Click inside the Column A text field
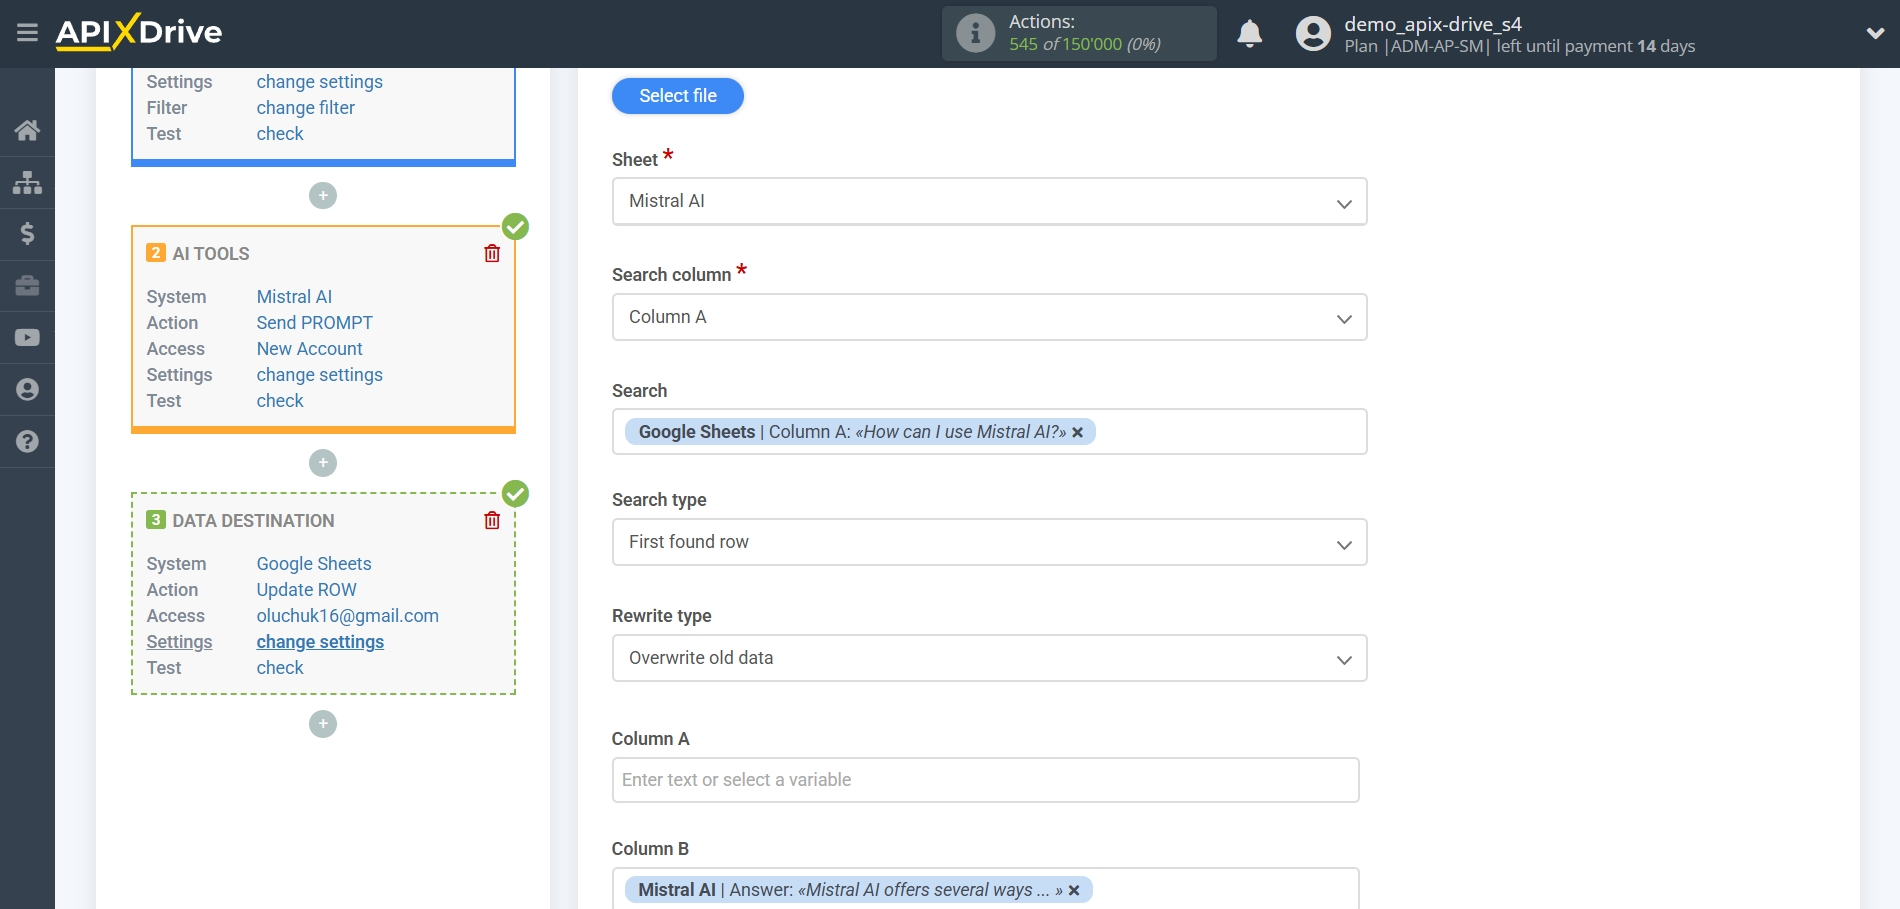Screen dimensions: 1900x909 985,779
